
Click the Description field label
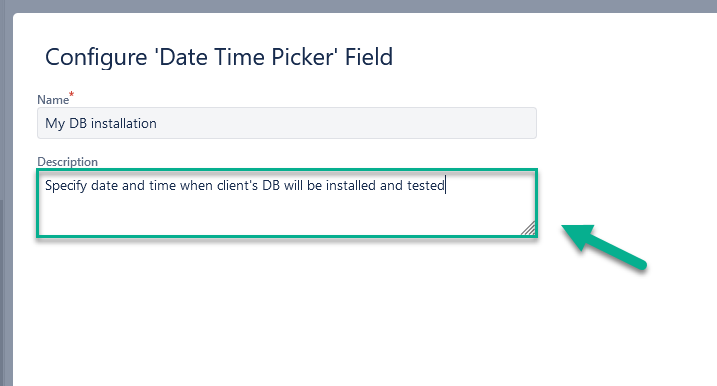coord(68,162)
